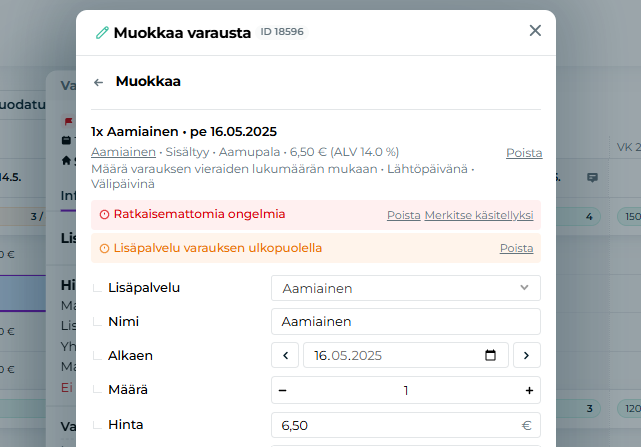
Task: Focus the Nimi text field
Action: [x=405, y=321]
